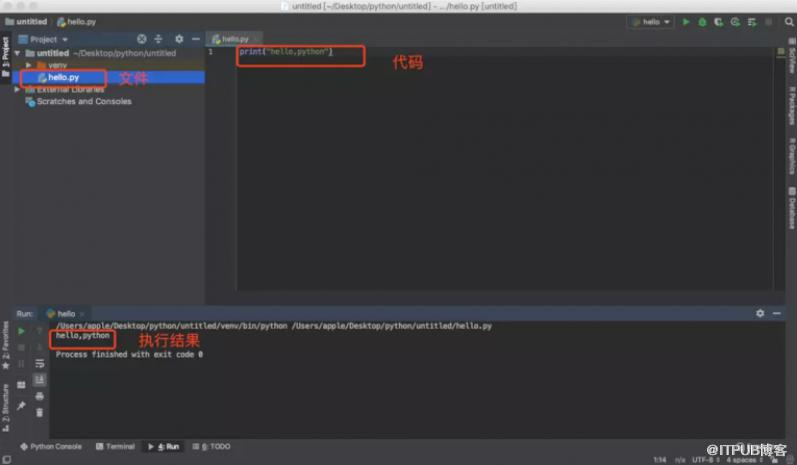Toggle the Project side tab
797x465 pixels.
point(6,57)
